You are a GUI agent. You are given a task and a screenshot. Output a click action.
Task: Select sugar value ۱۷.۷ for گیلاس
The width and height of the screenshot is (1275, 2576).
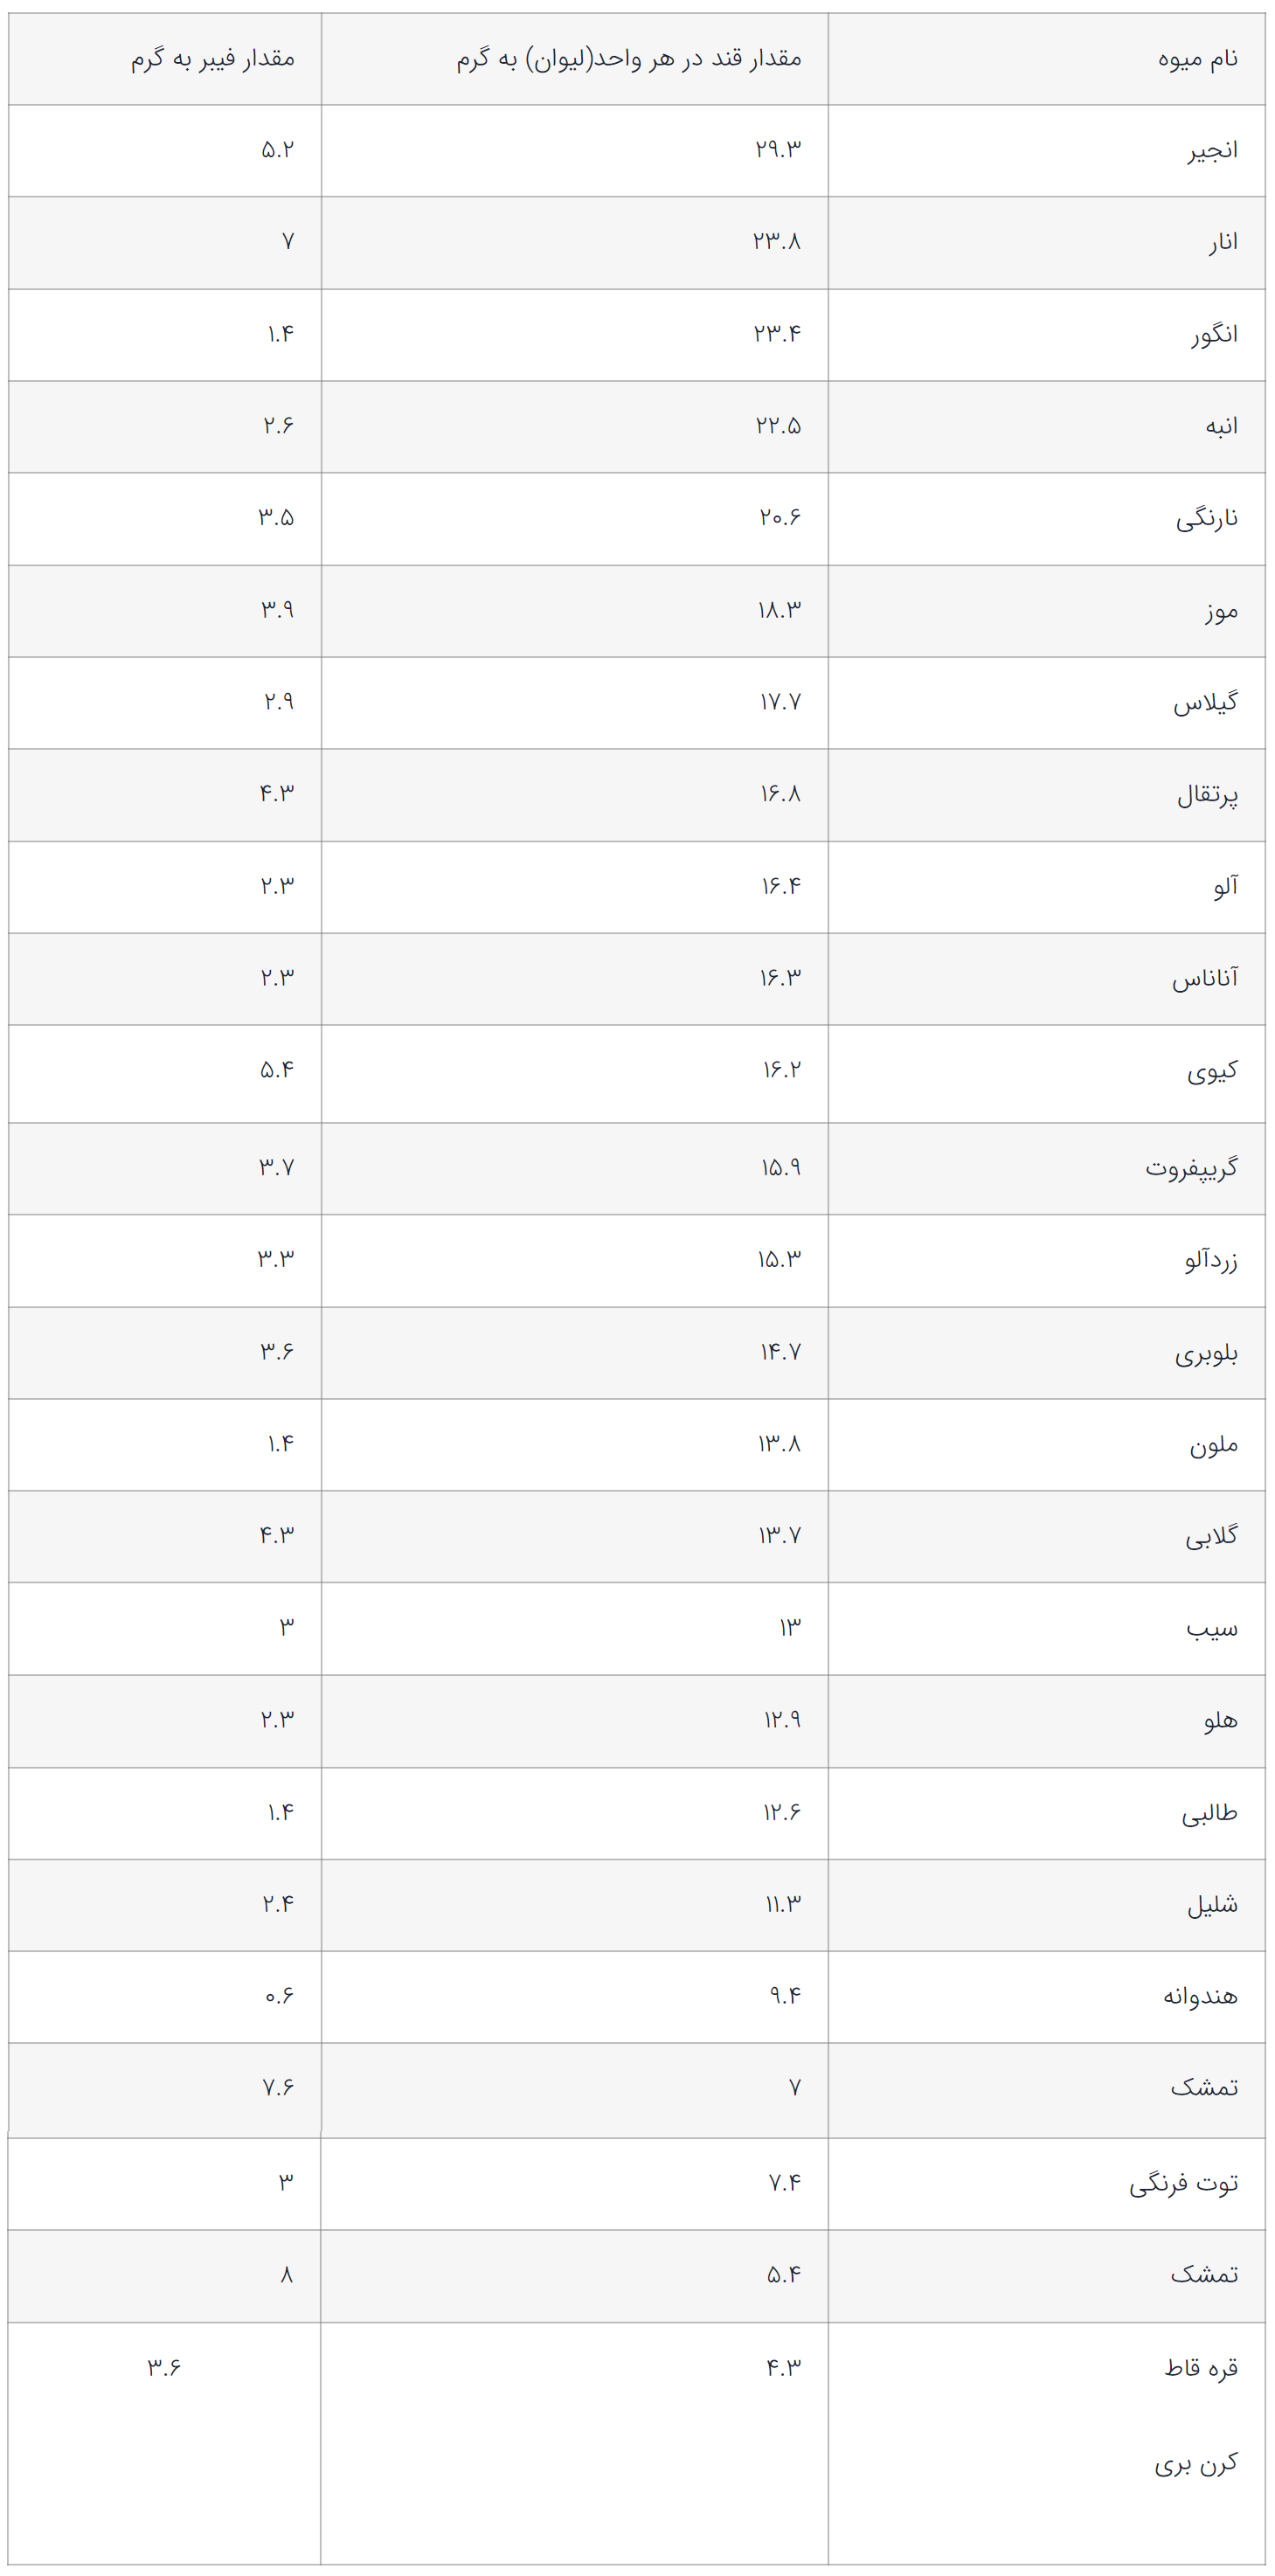[780, 702]
